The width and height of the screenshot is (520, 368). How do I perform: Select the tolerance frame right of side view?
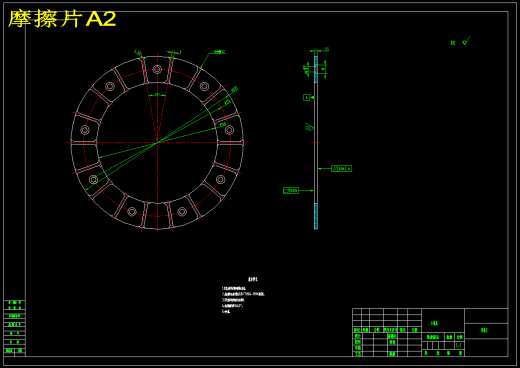[341, 169]
